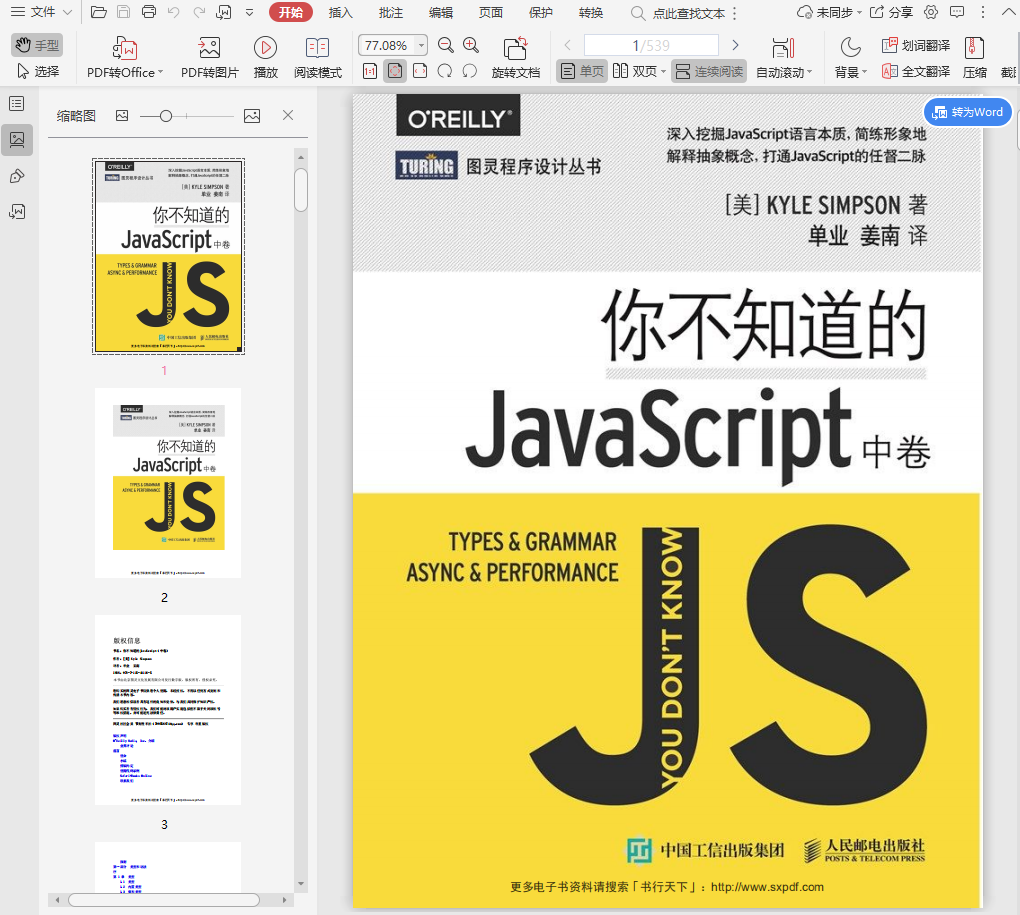The height and width of the screenshot is (915, 1020).
Task: Enable 单页 single page view
Action: 581,71
